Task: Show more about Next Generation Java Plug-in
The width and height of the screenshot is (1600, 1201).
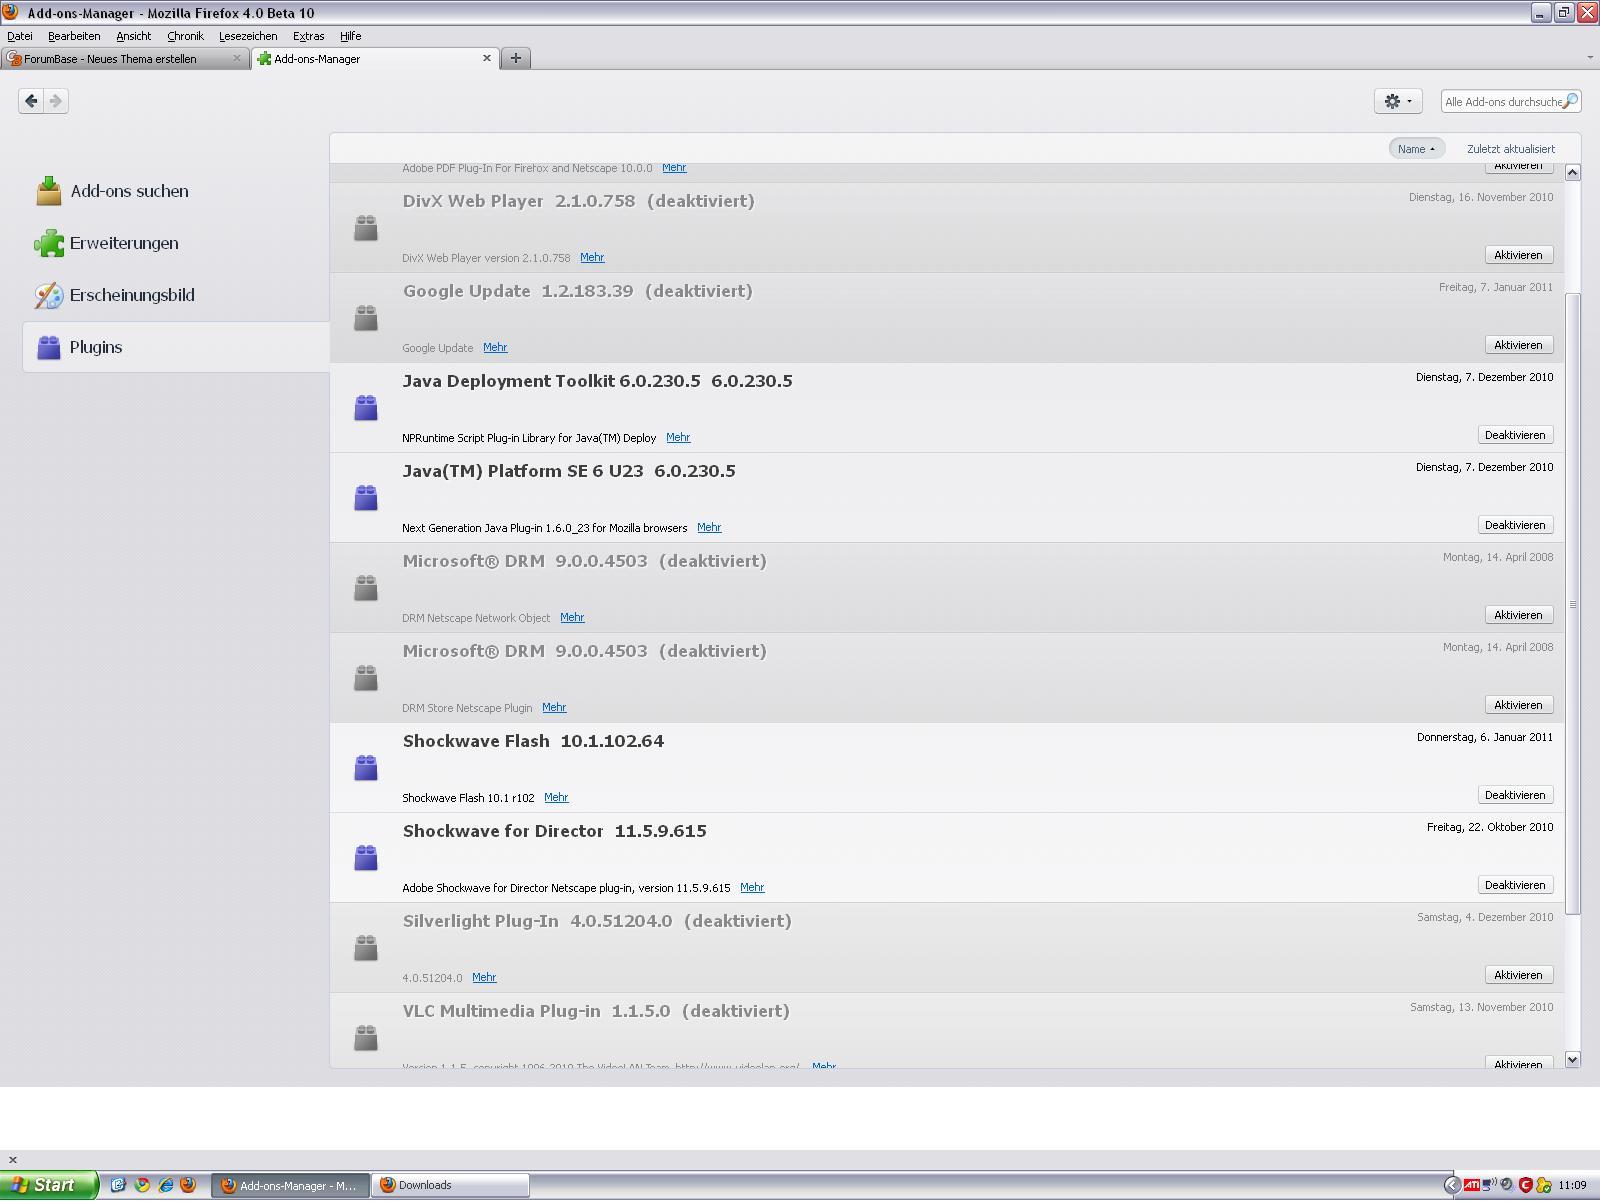Action: (709, 528)
